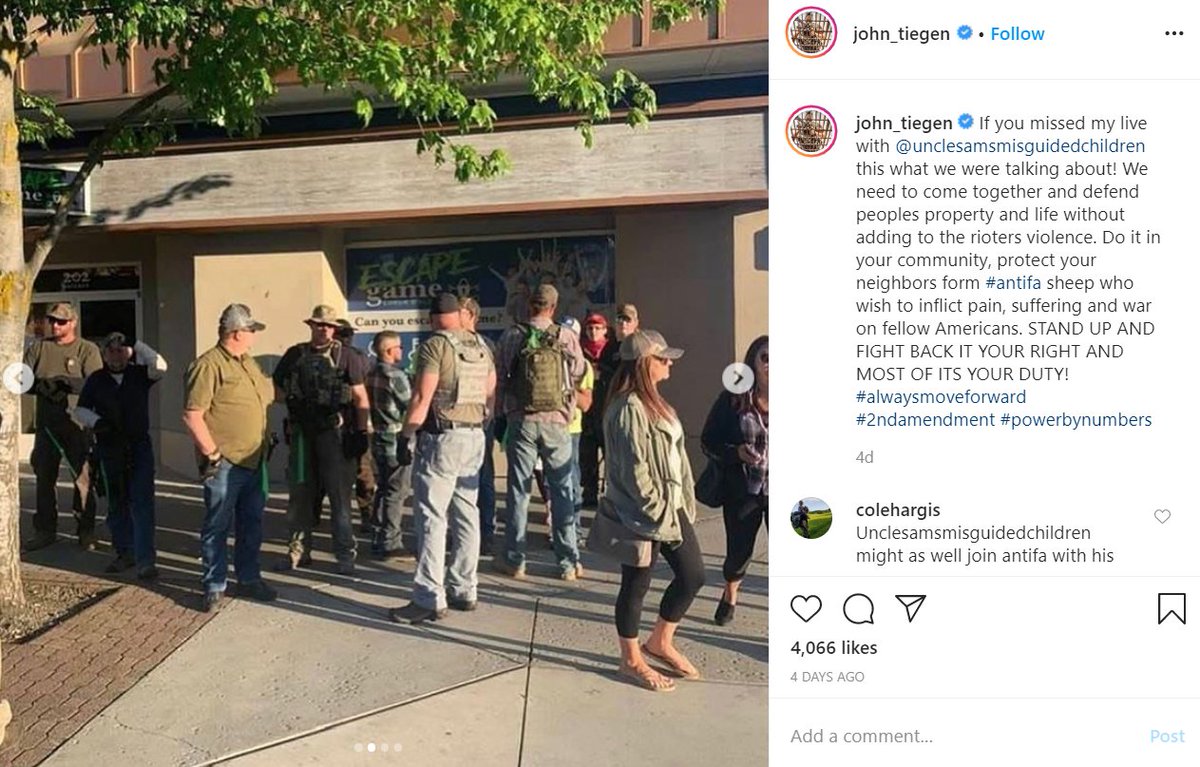
Task: Open the three-dot more options menu
Action: (x=1174, y=33)
